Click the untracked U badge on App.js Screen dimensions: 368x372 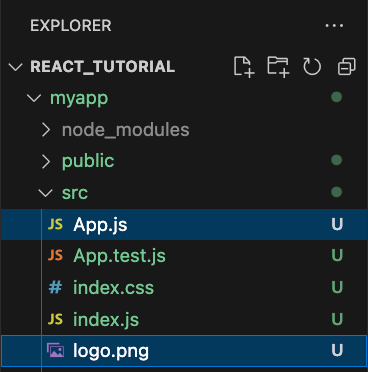[337, 224]
